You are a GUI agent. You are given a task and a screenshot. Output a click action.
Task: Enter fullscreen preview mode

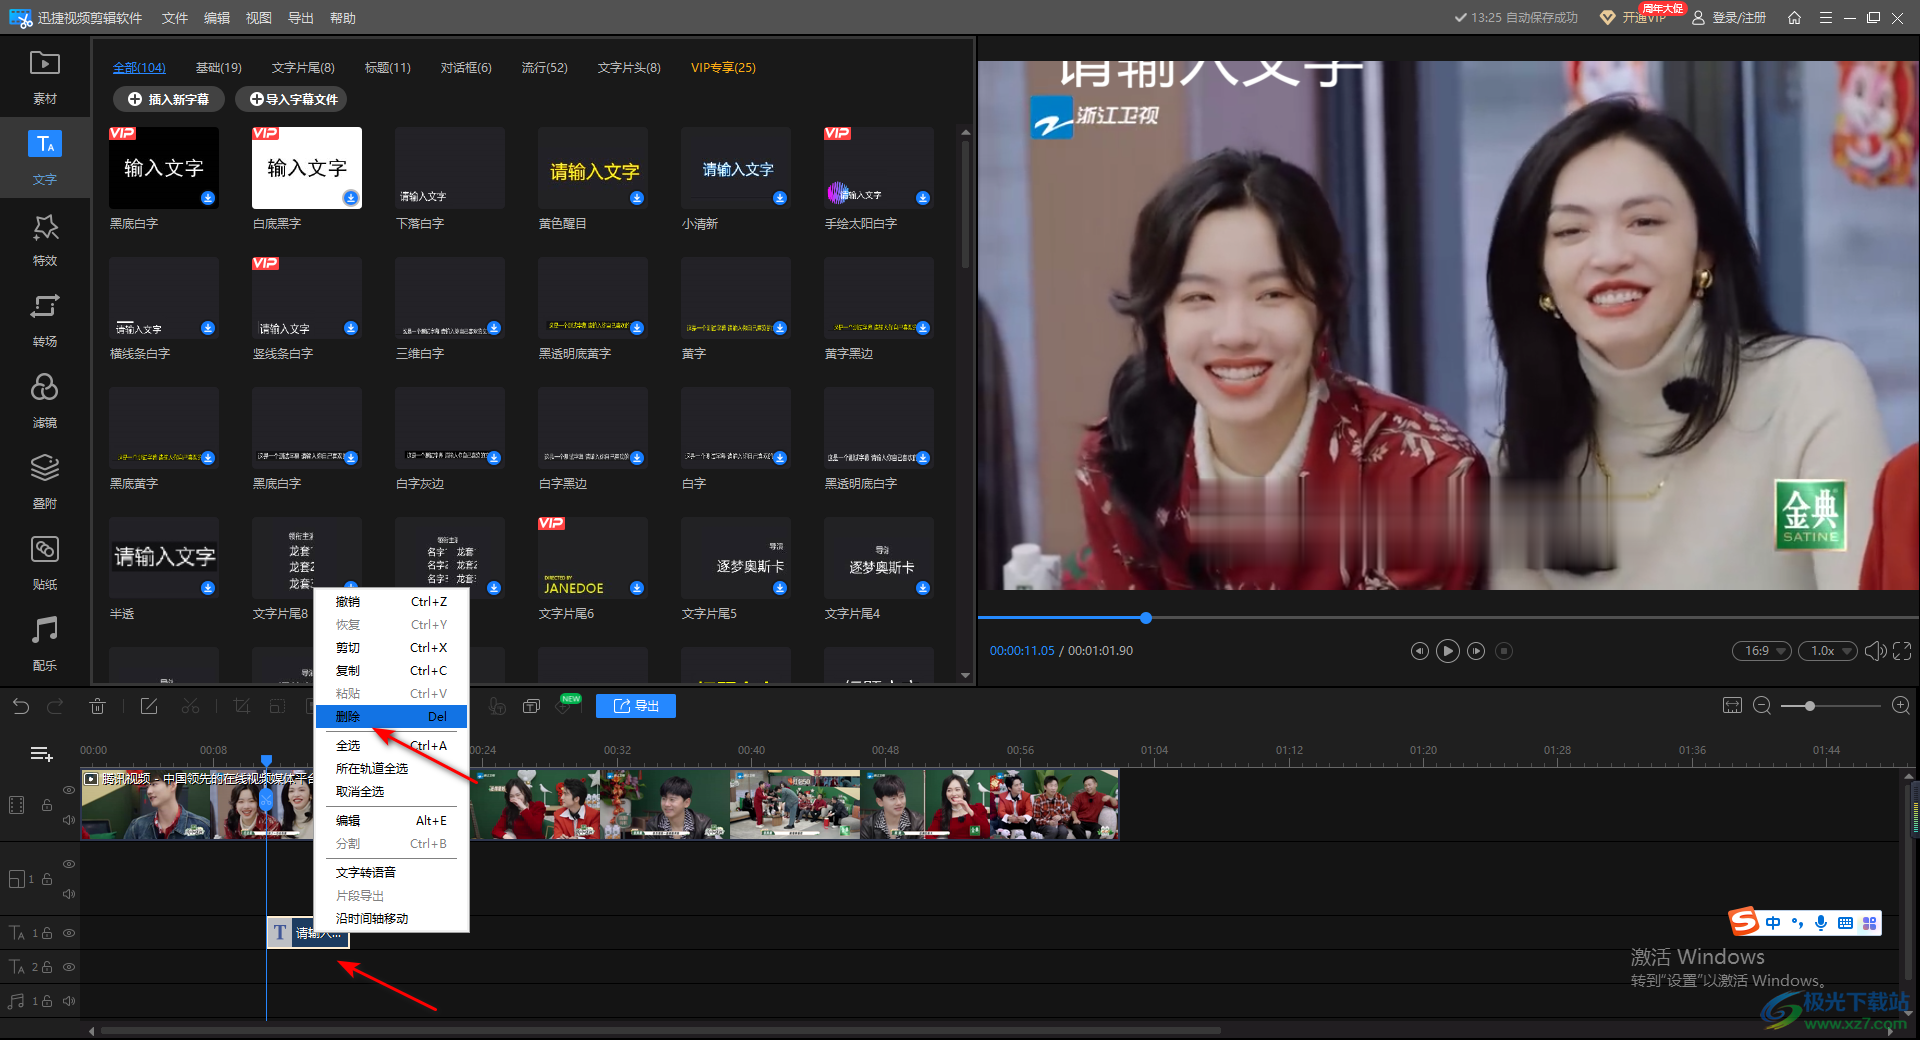click(1902, 651)
